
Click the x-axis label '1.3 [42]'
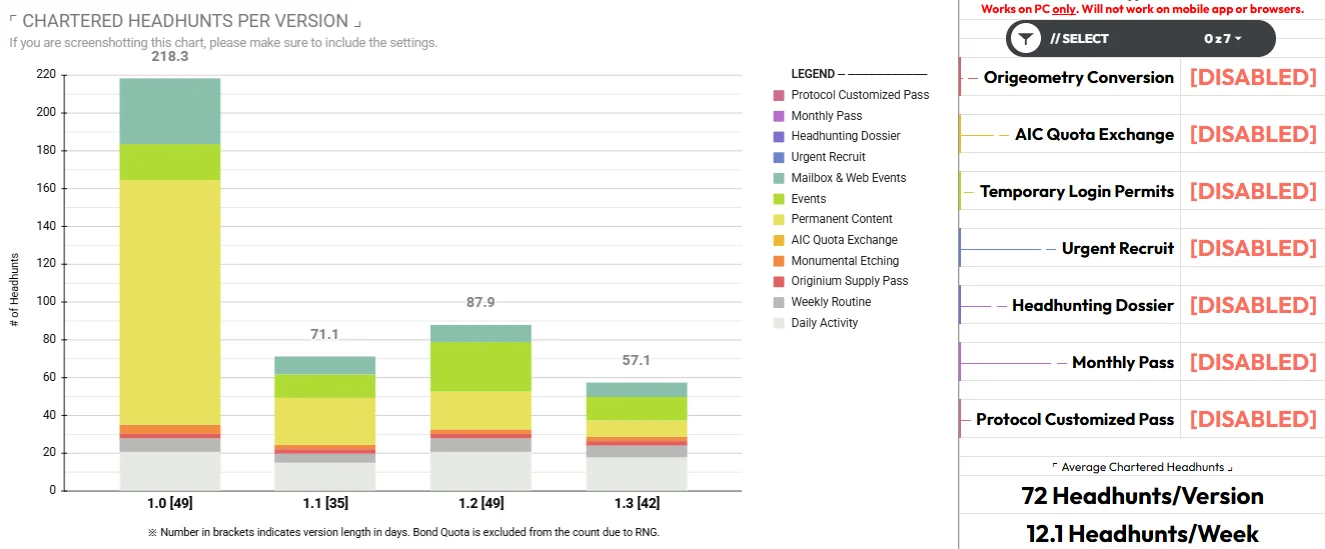click(x=636, y=505)
